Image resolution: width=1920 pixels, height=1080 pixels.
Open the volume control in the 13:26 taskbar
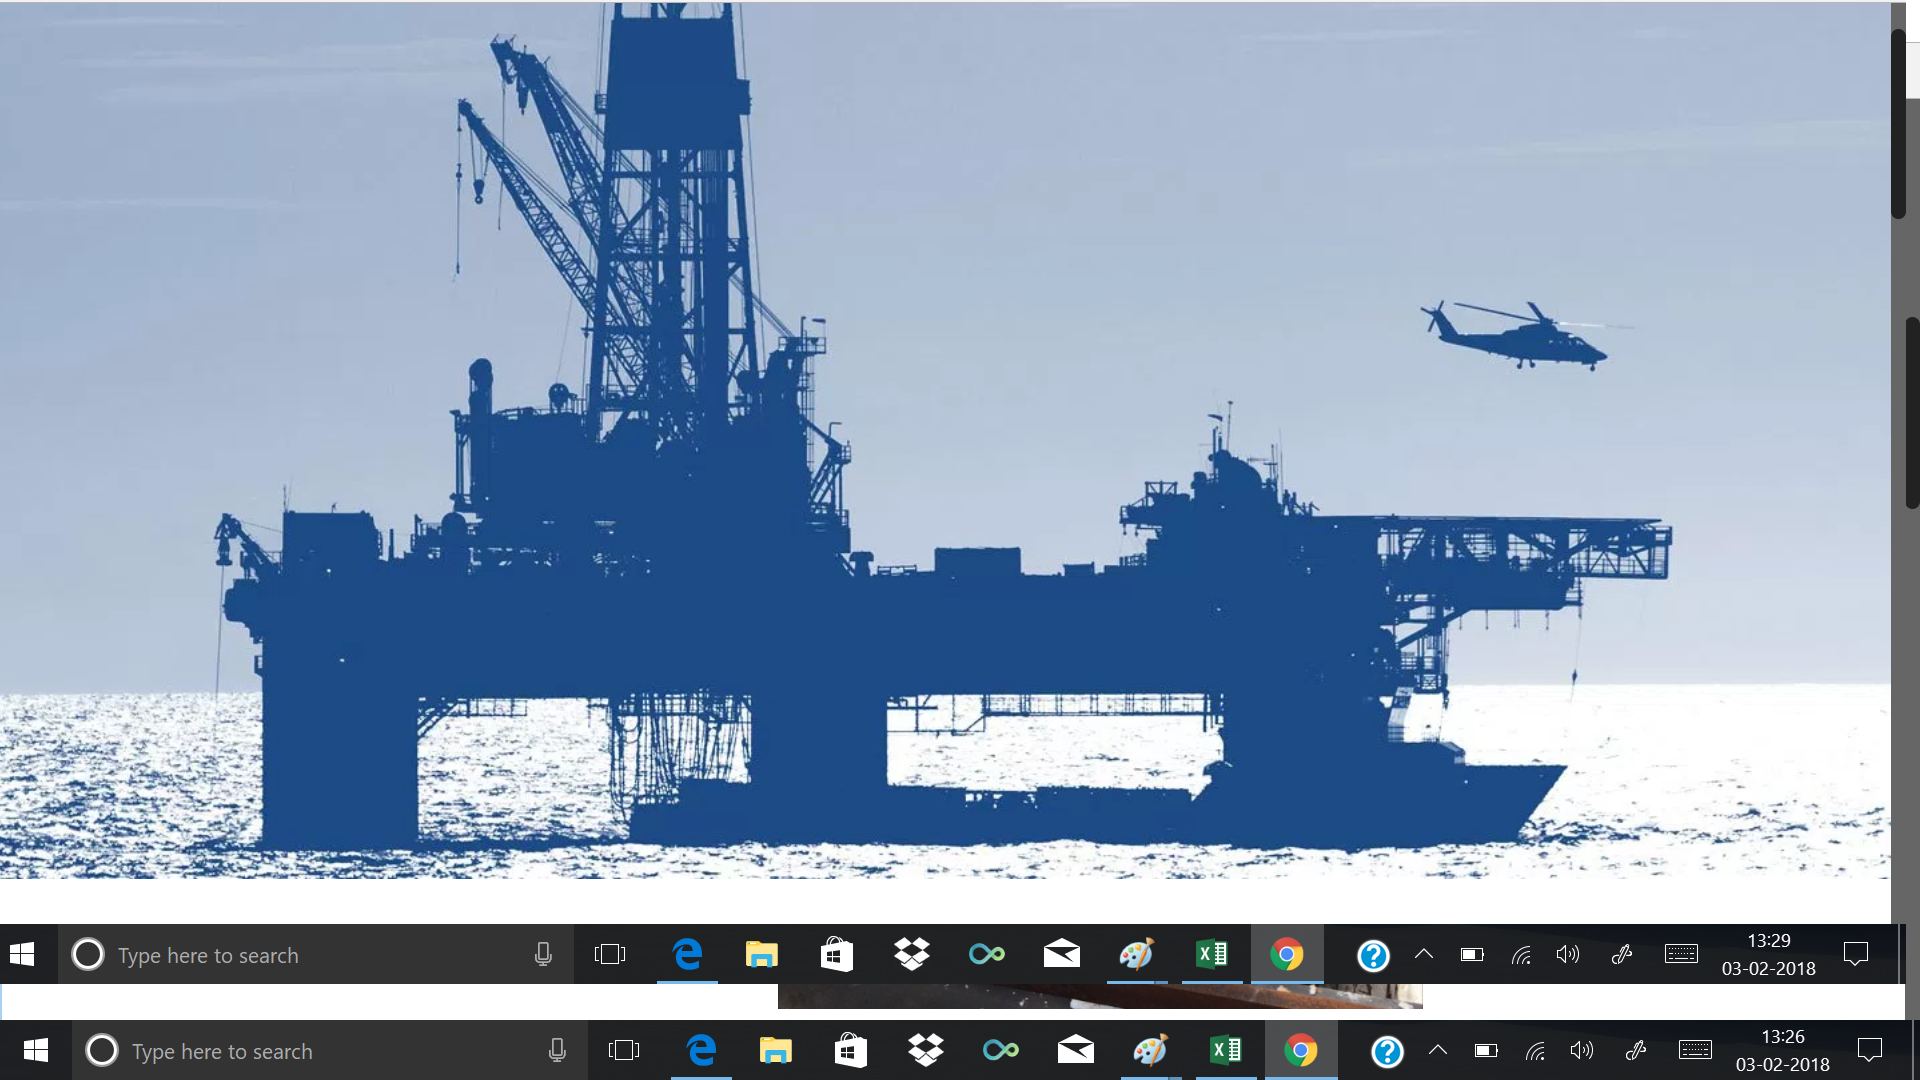coord(1581,1050)
